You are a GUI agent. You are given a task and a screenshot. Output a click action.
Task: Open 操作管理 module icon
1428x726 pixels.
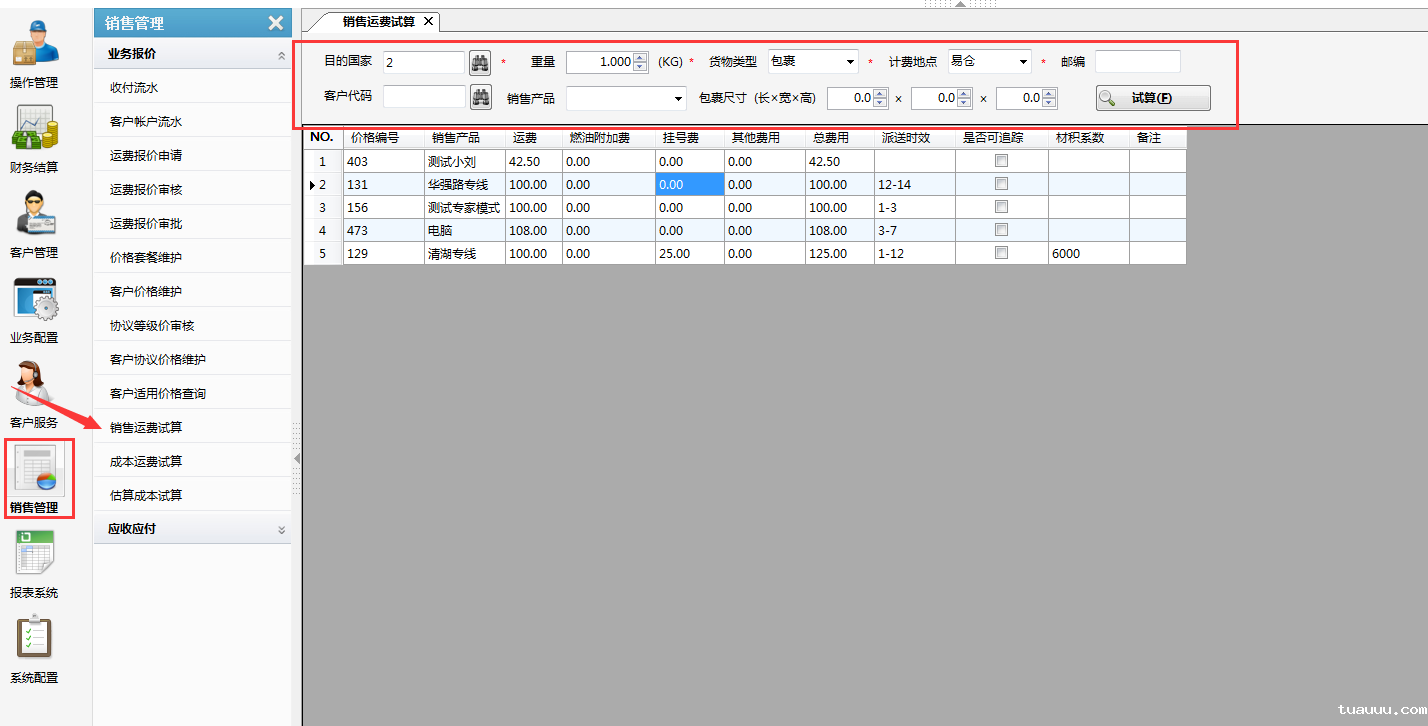[x=35, y=52]
